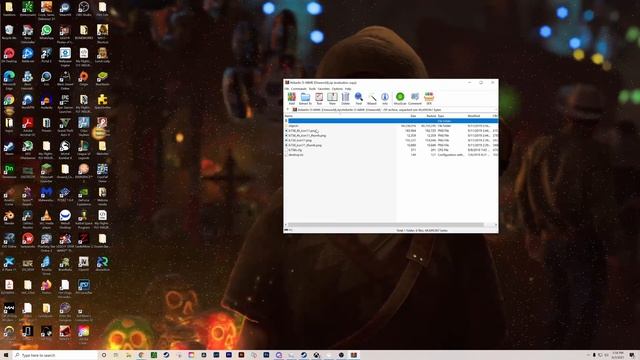Click the drive icon in WinRAR status bar
The image size is (640, 360).
[287, 230]
